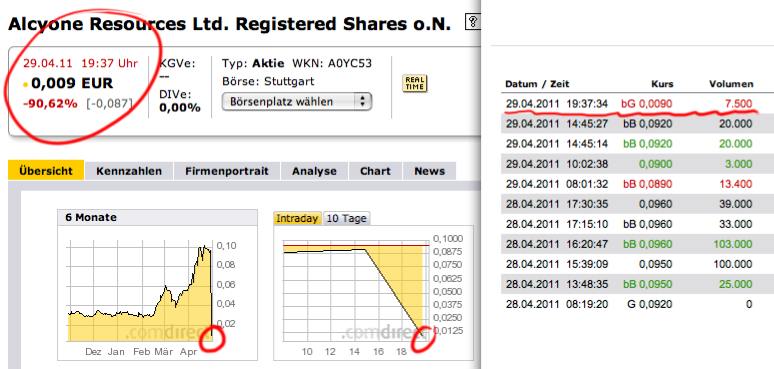Click the question mark help icon beside title

[473, 22]
